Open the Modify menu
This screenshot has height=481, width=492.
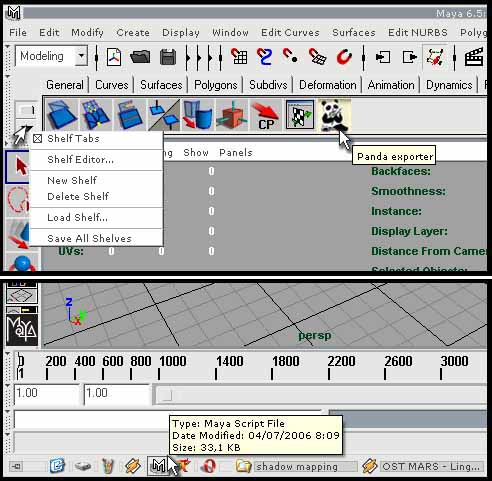coord(87,33)
